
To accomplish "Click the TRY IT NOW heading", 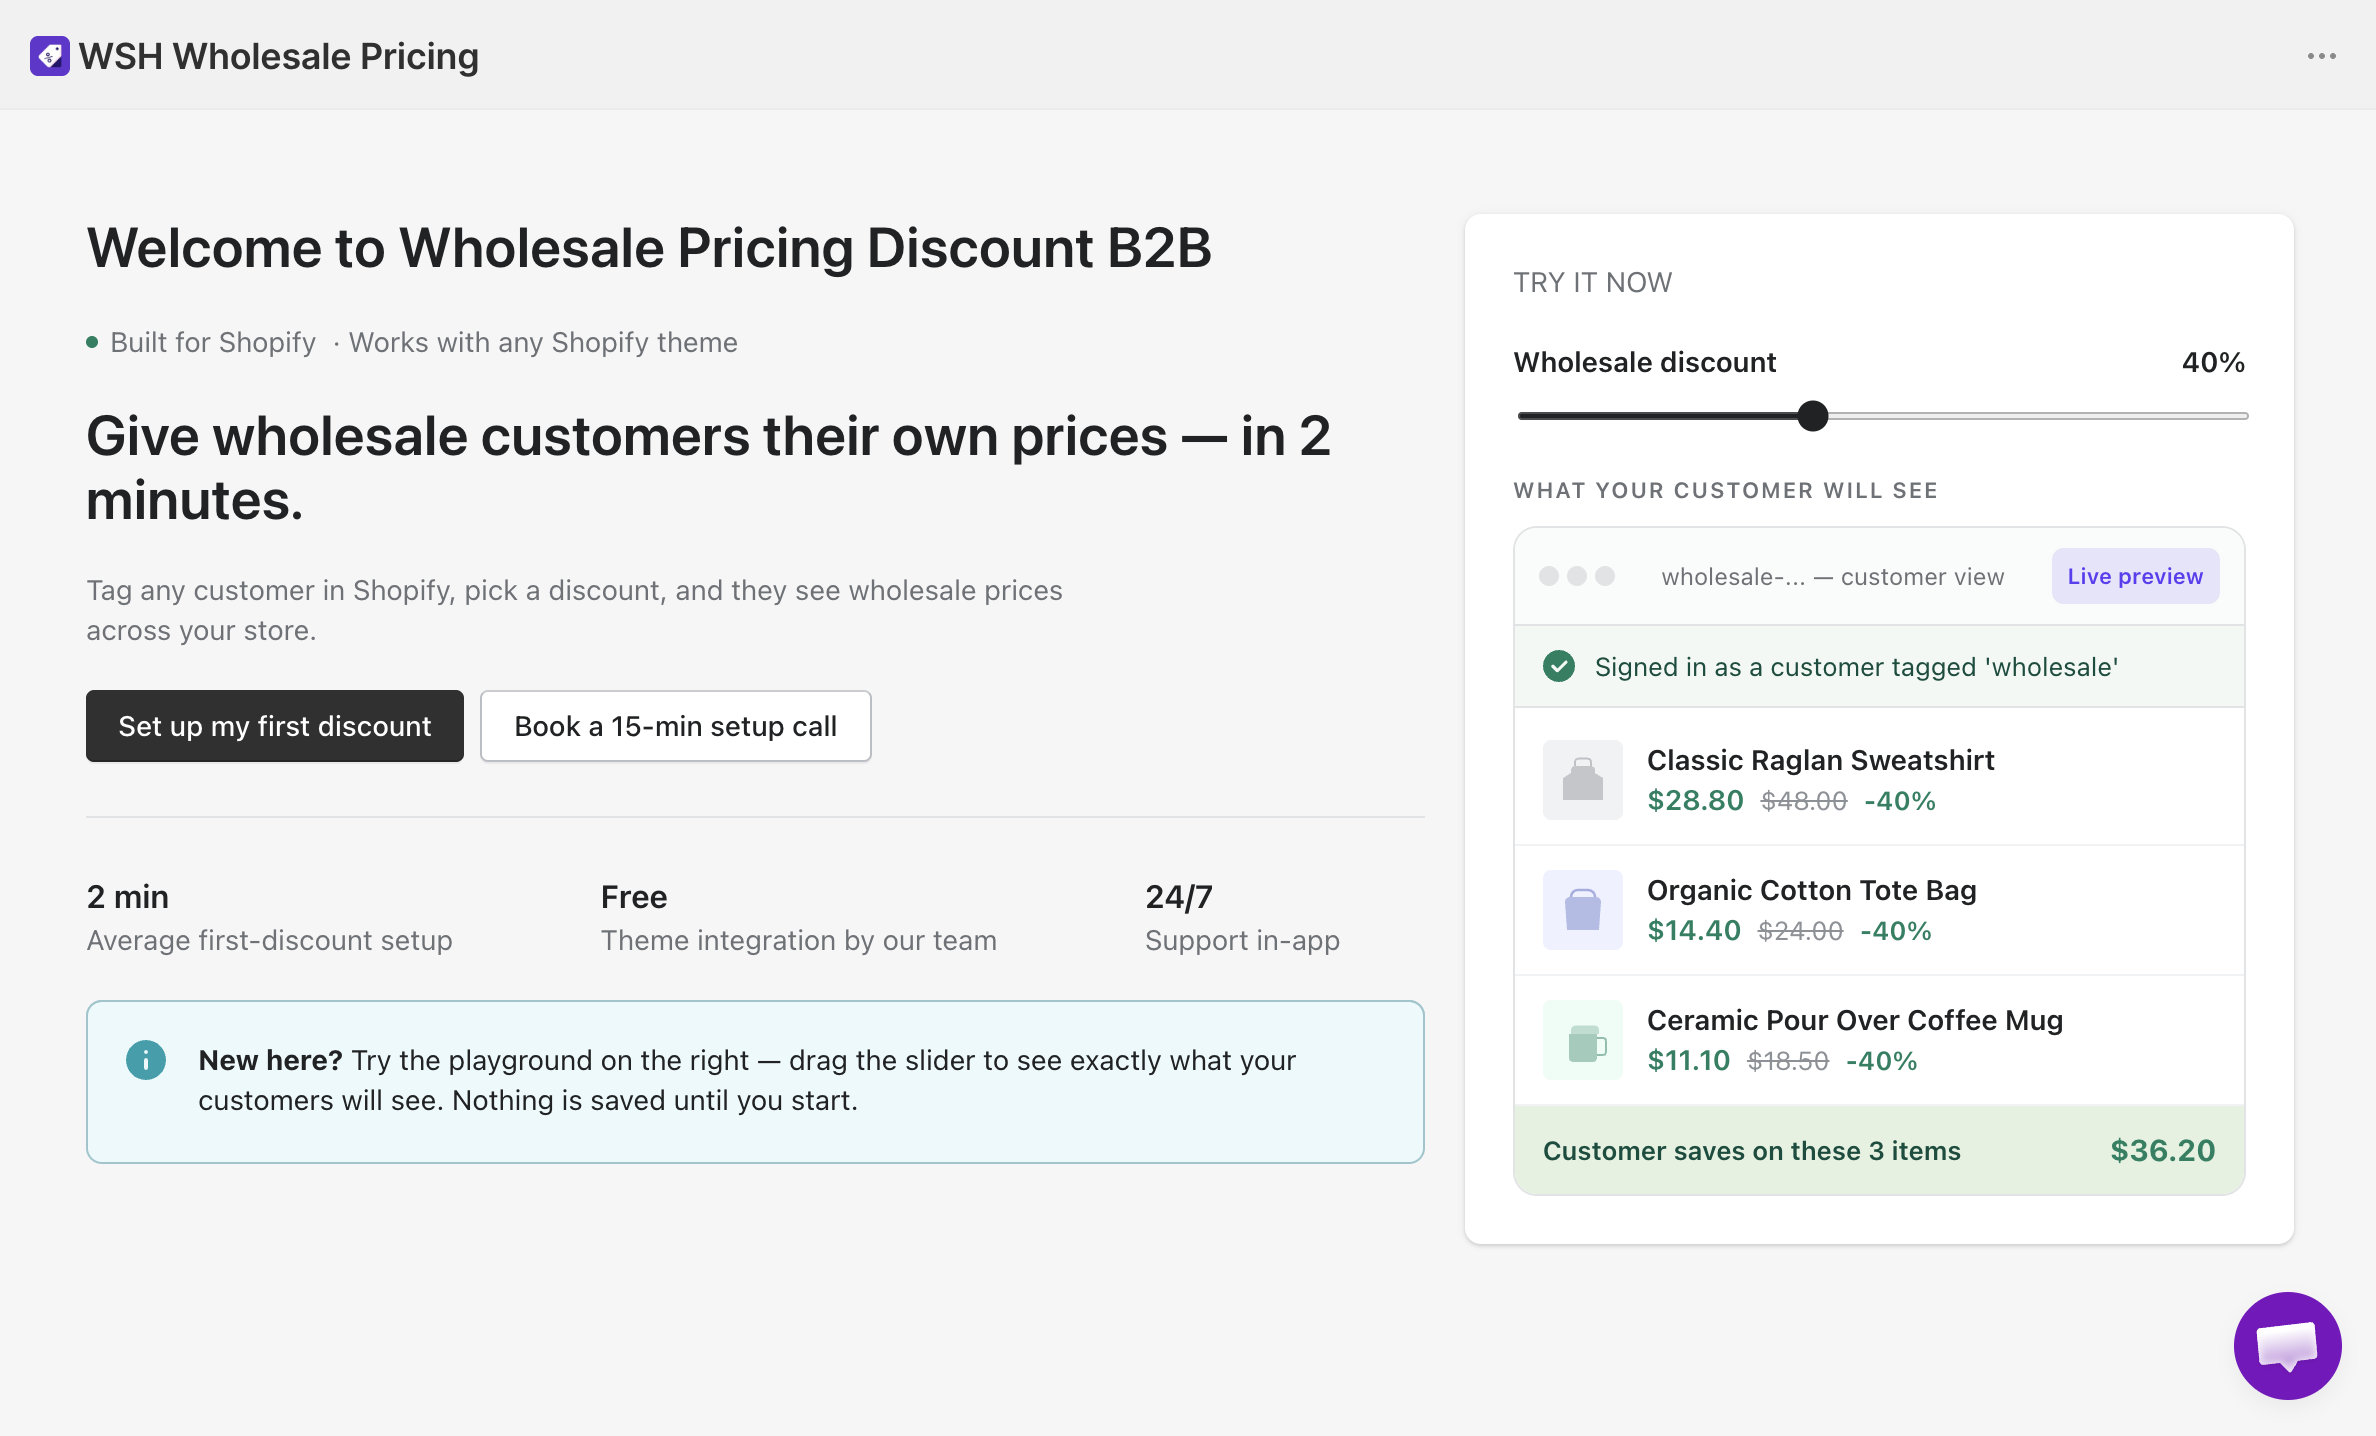I will 1592,282.
